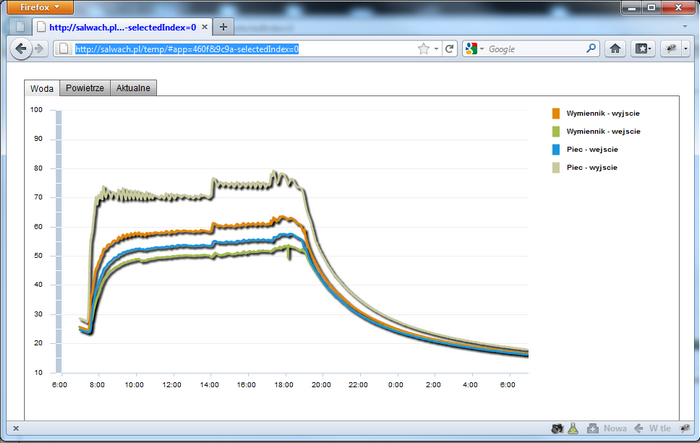Go forward with the forward arrow

point(40,49)
